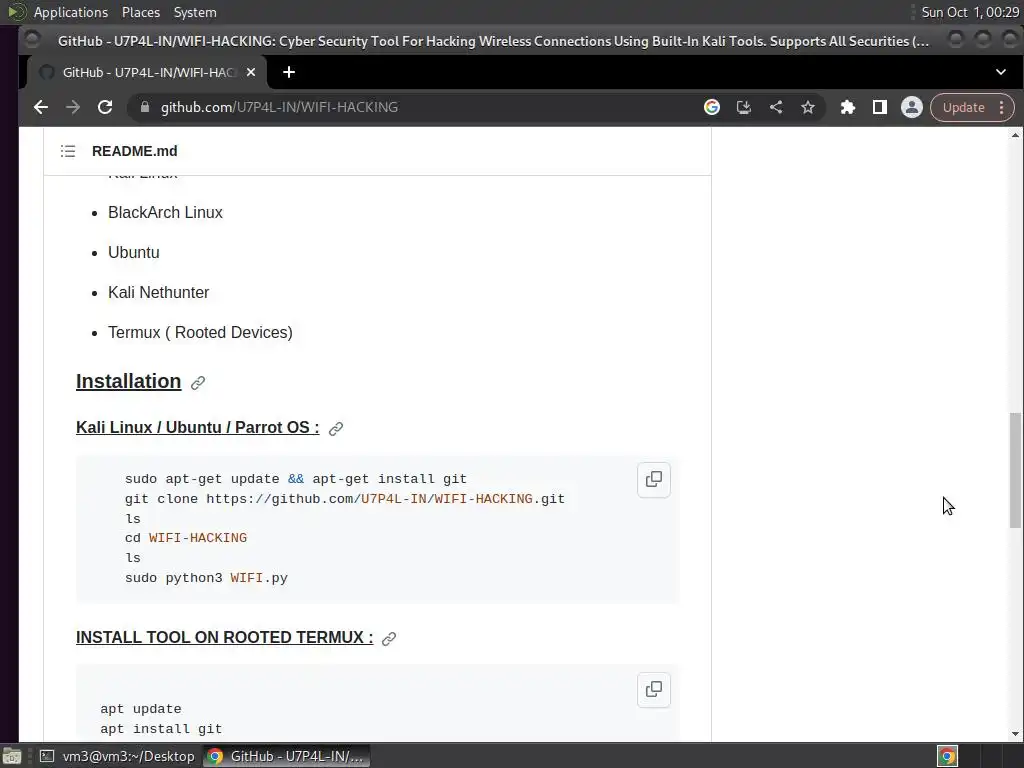
Task: Open Chrome three-dot menu
Action: tap(1002, 107)
